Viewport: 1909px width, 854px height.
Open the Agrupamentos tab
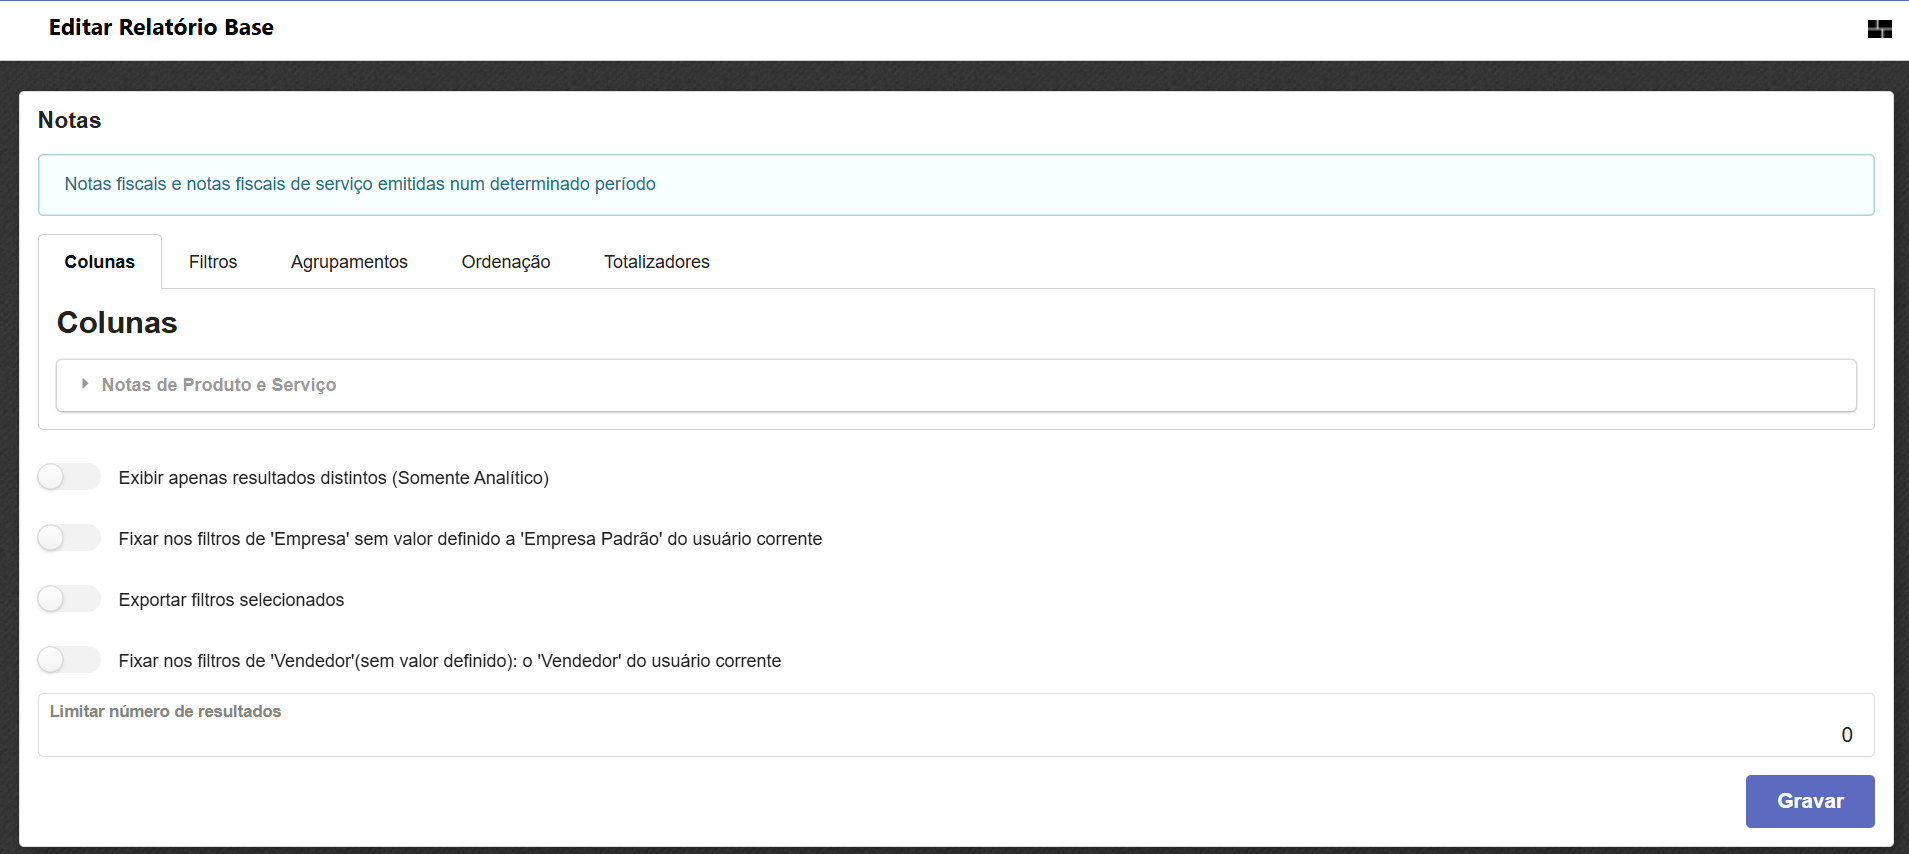point(349,262)
